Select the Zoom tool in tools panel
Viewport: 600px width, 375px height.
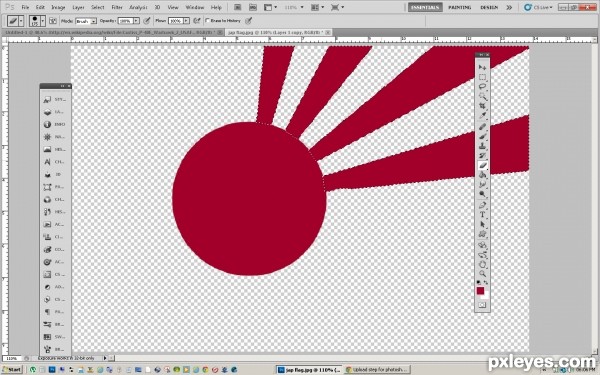(482, 274)
